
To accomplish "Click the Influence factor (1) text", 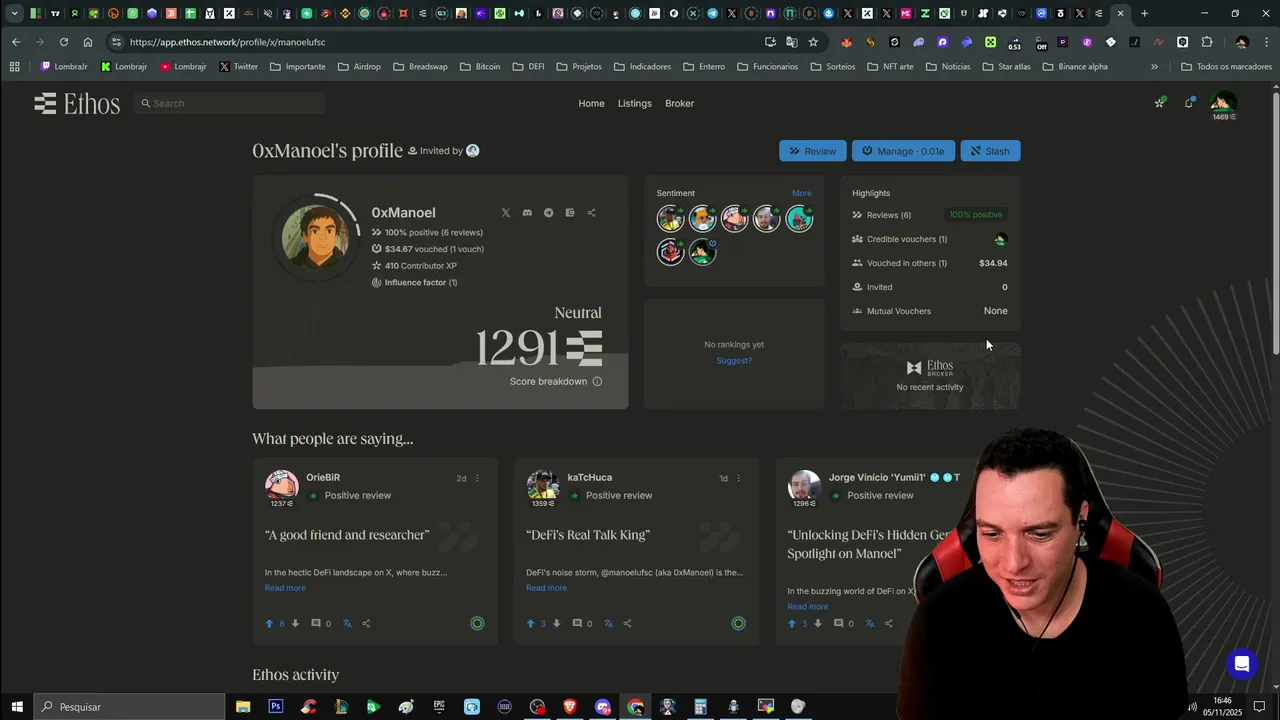I will tap(421, 283).
